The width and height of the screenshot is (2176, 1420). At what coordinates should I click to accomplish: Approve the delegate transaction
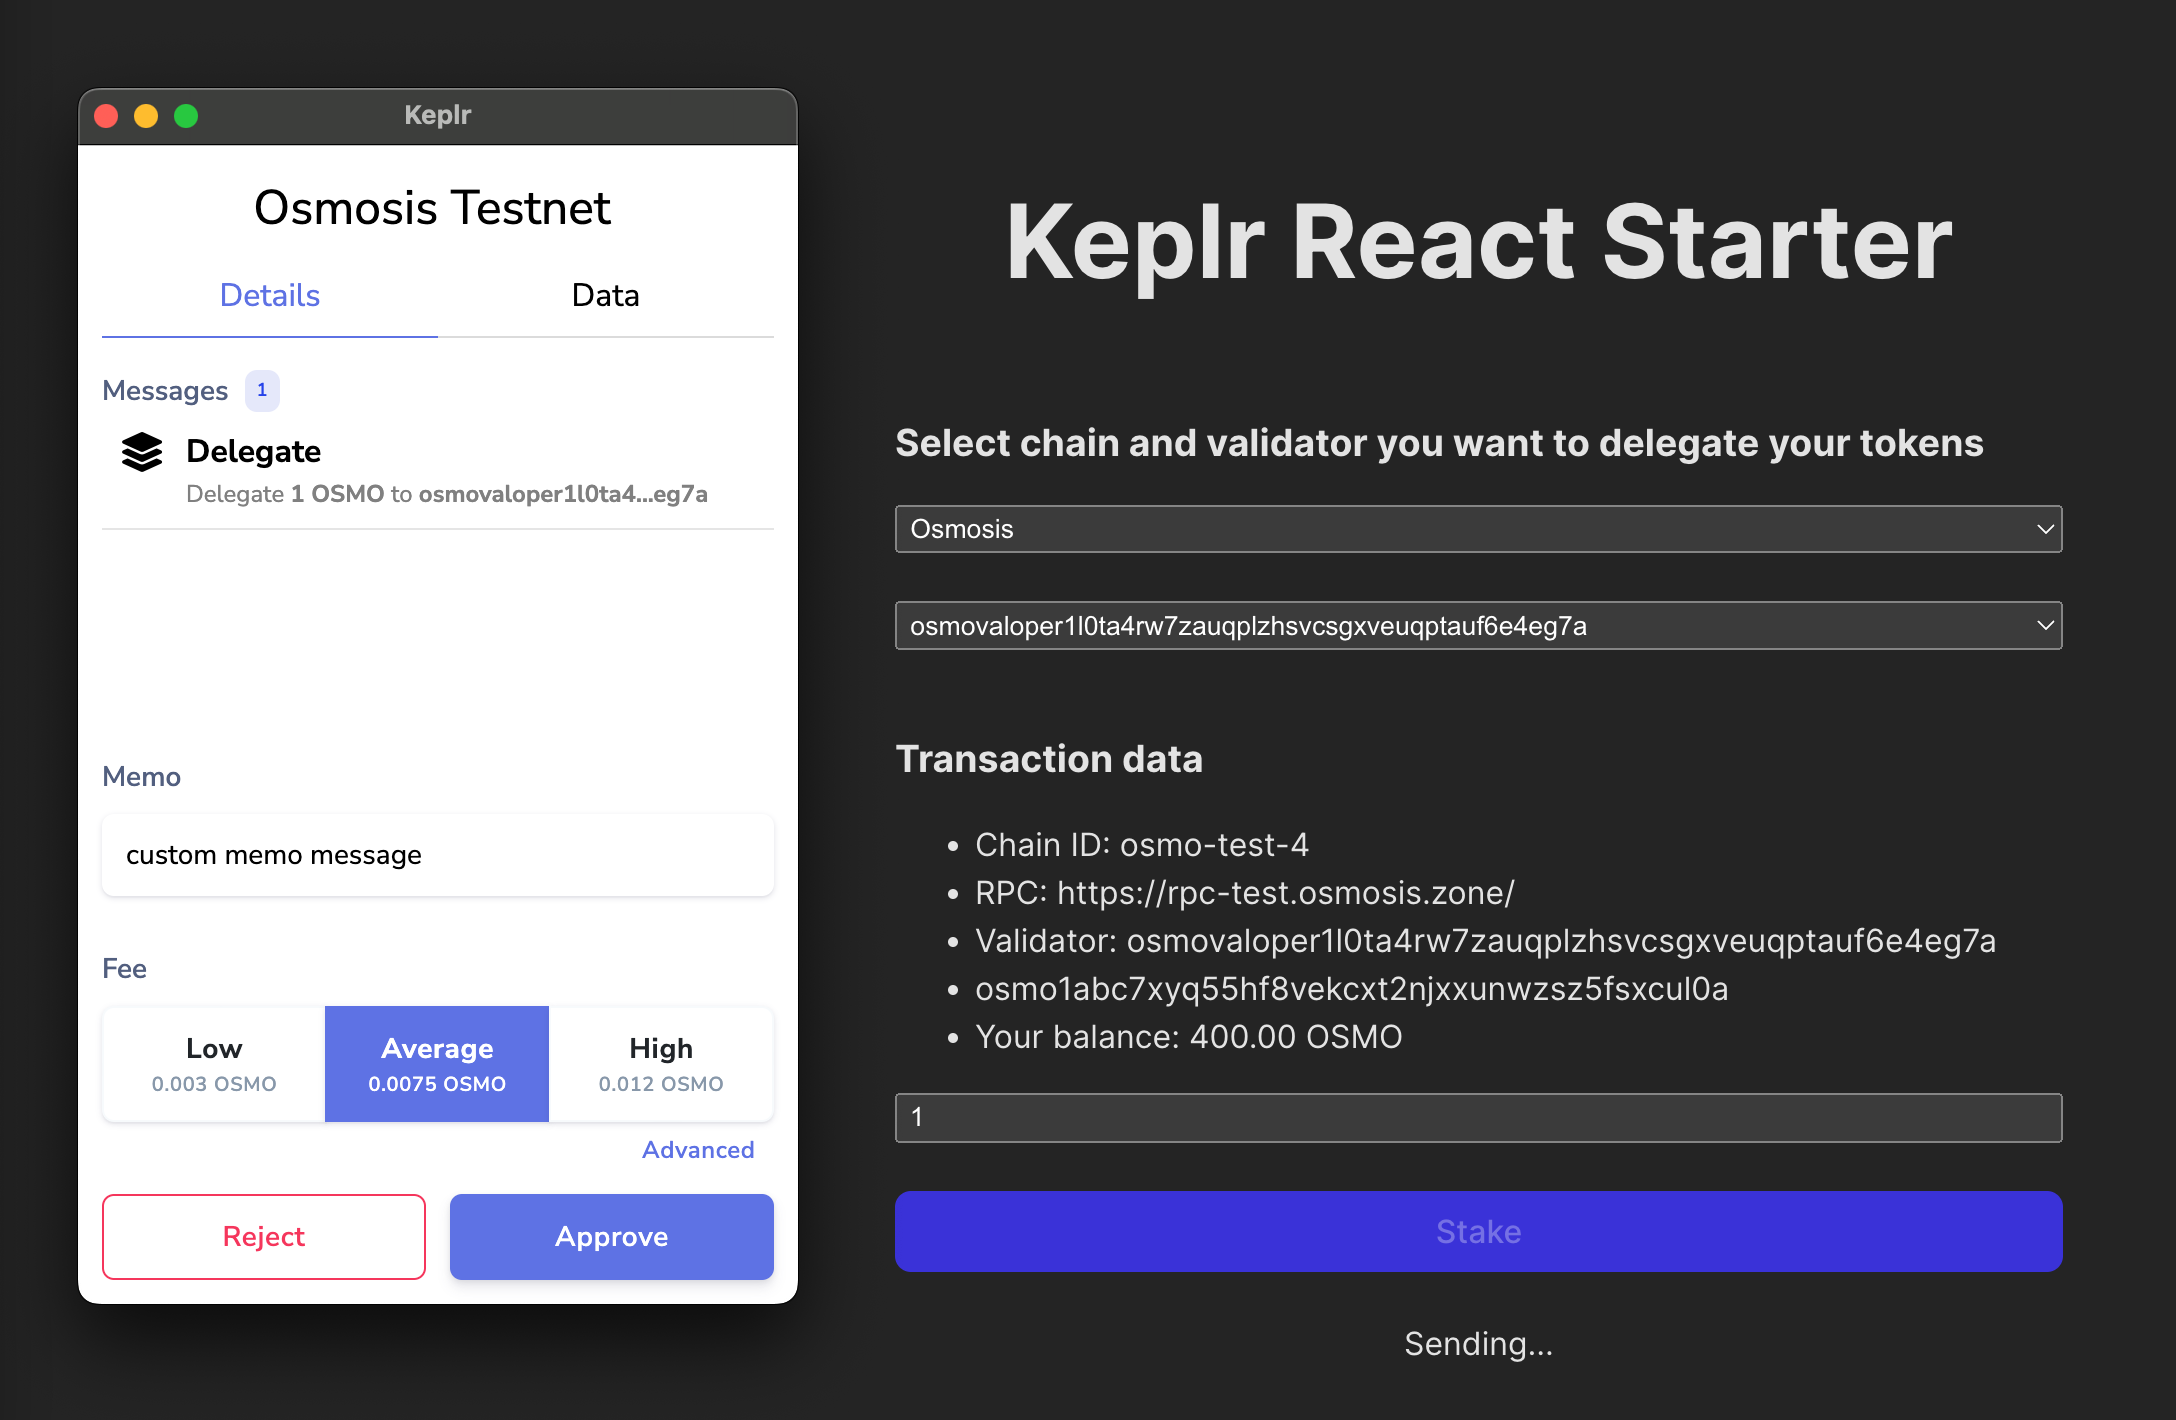point(611,1236)
